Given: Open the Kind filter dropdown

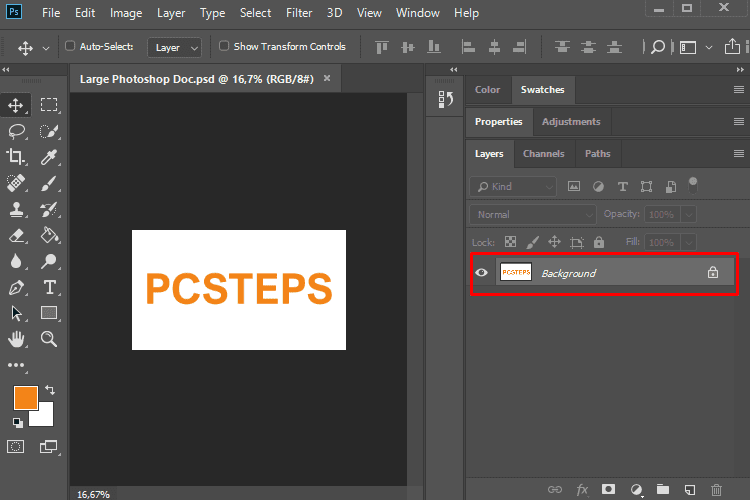Looking at the screenshot, I should tap(514, 187).
